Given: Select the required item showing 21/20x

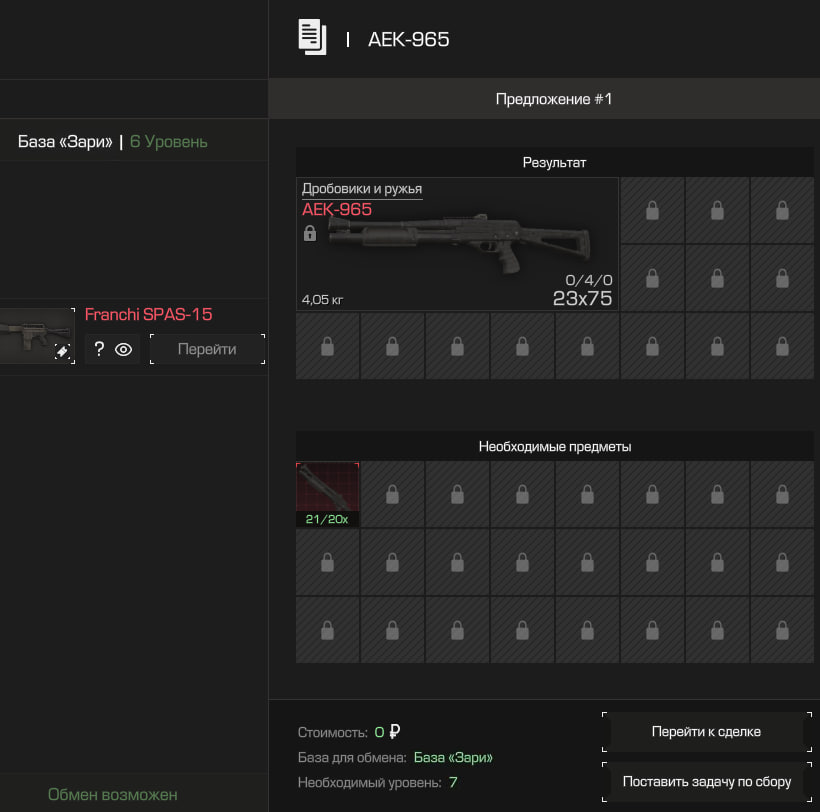Looking at the screenshot, I should (327, 493).
